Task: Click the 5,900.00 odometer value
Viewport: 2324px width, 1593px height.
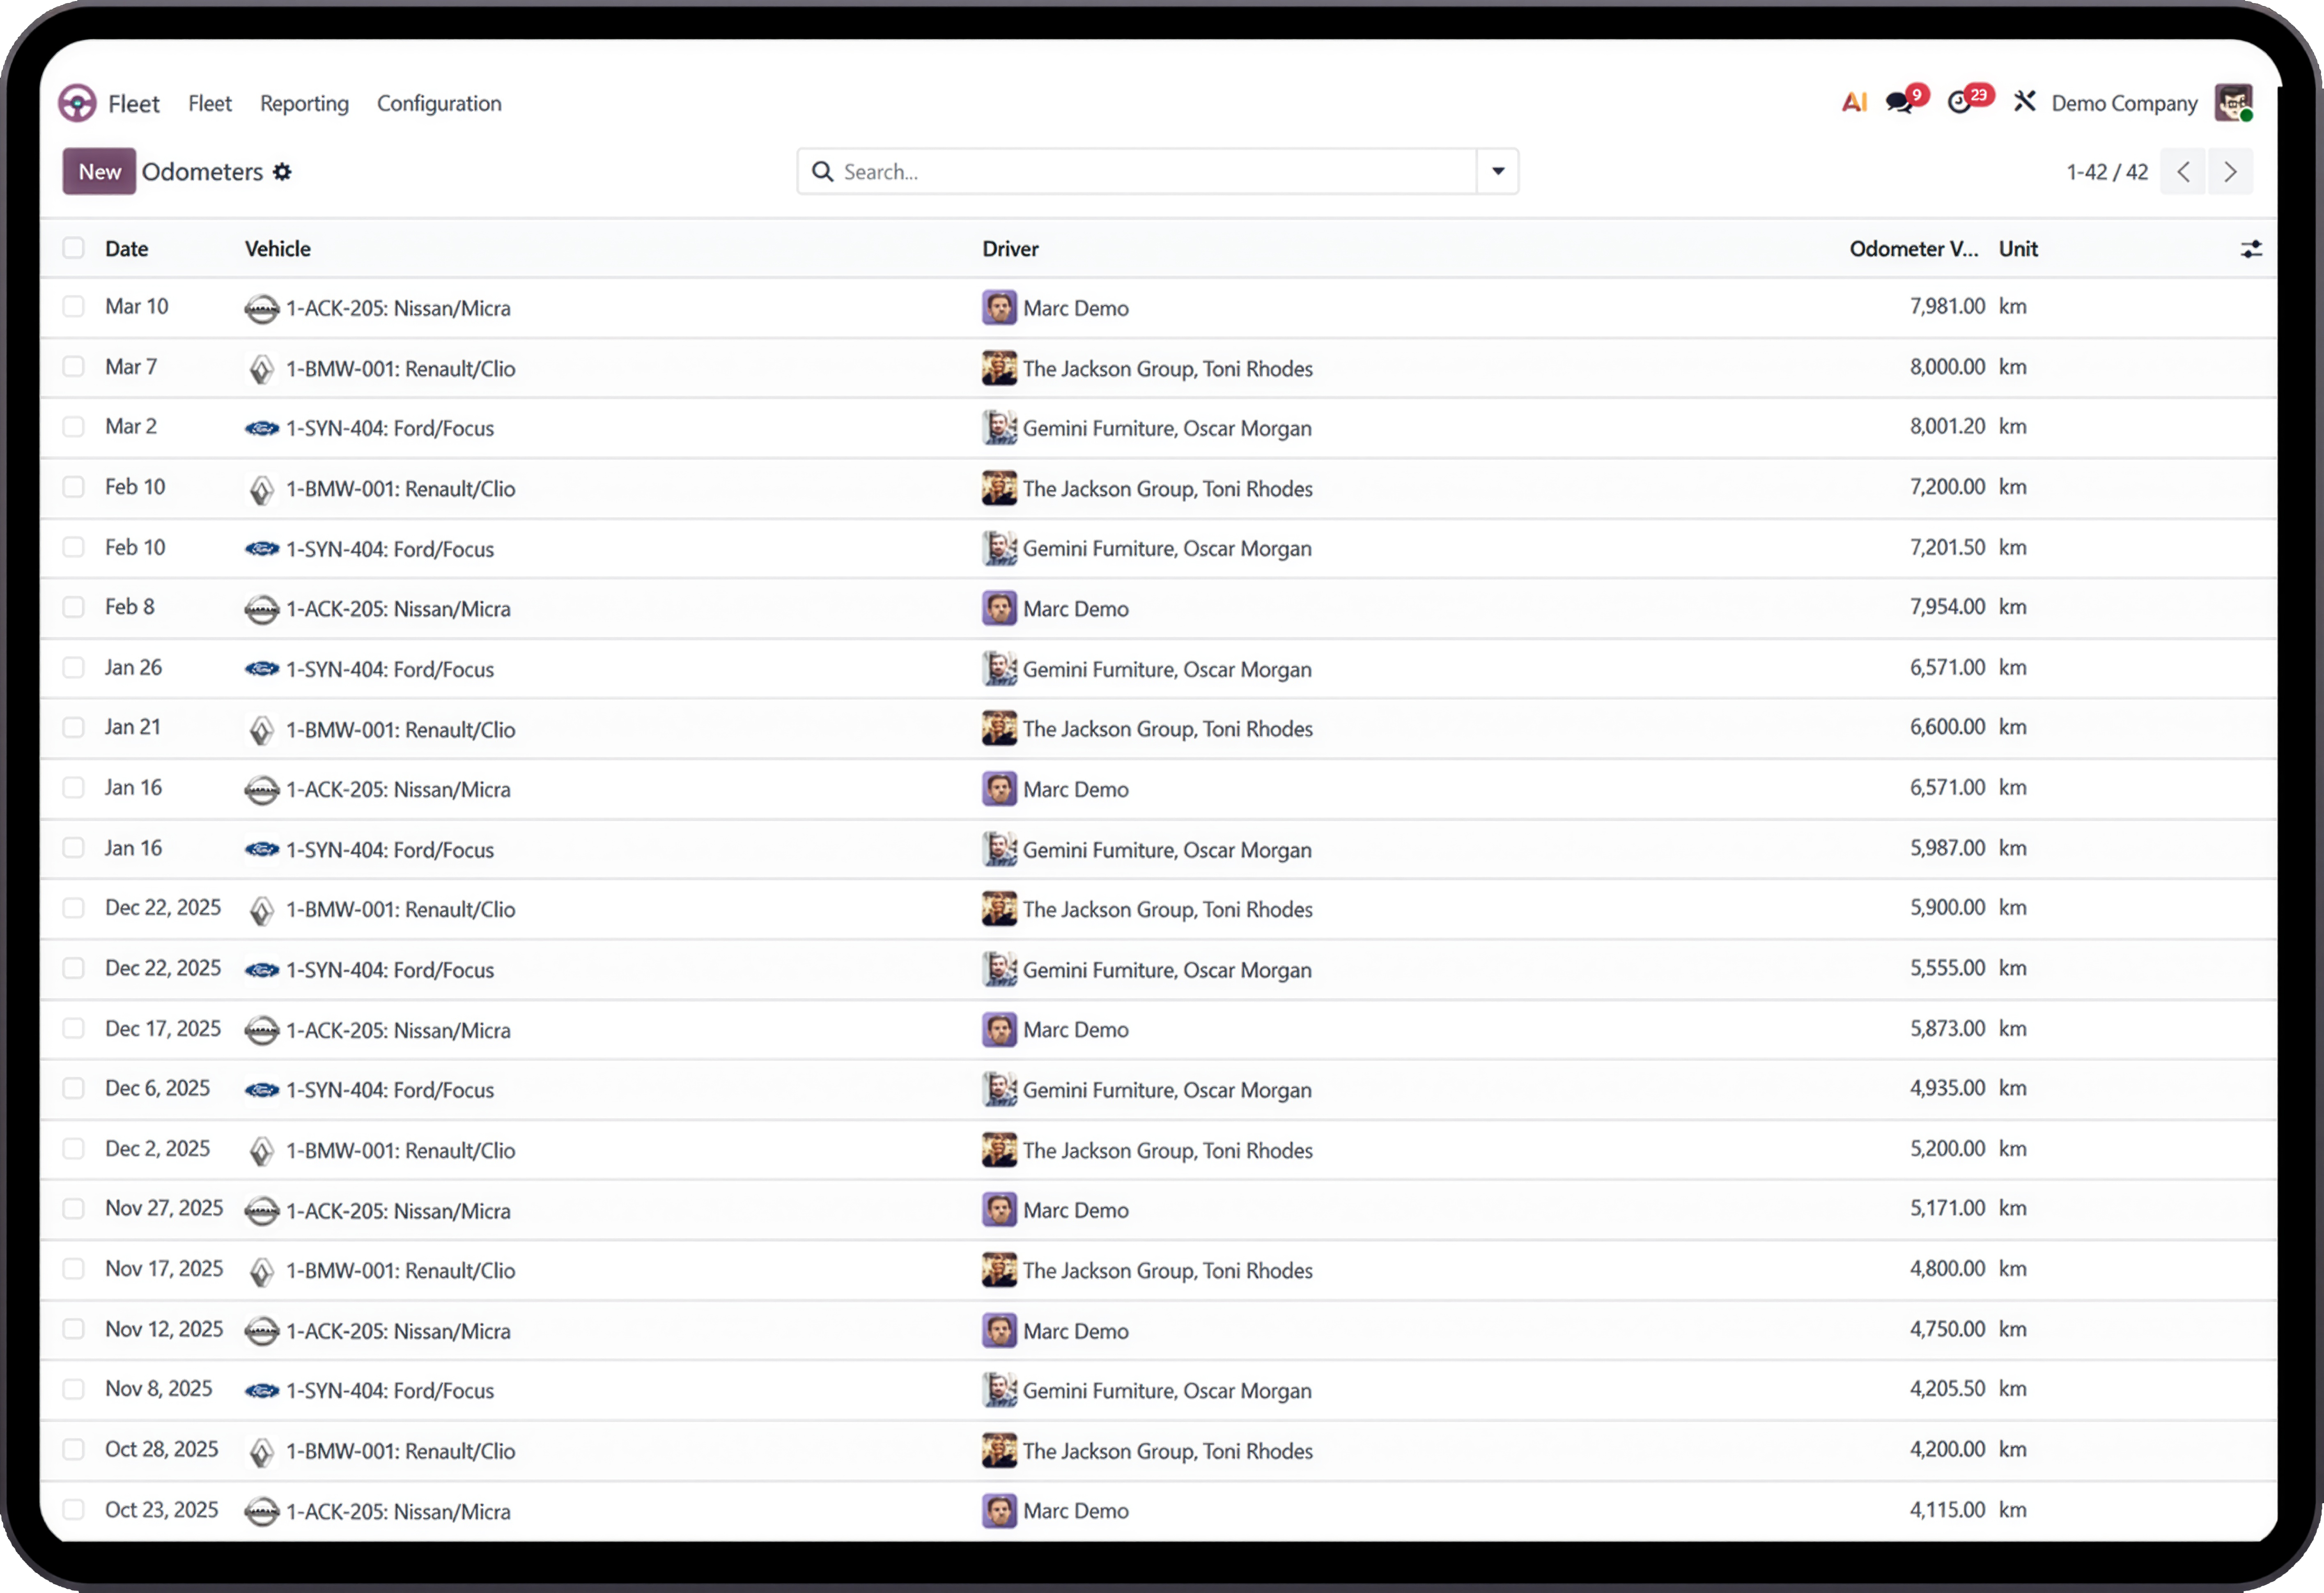Action: pyautogui.click(x=1947, y=908)
